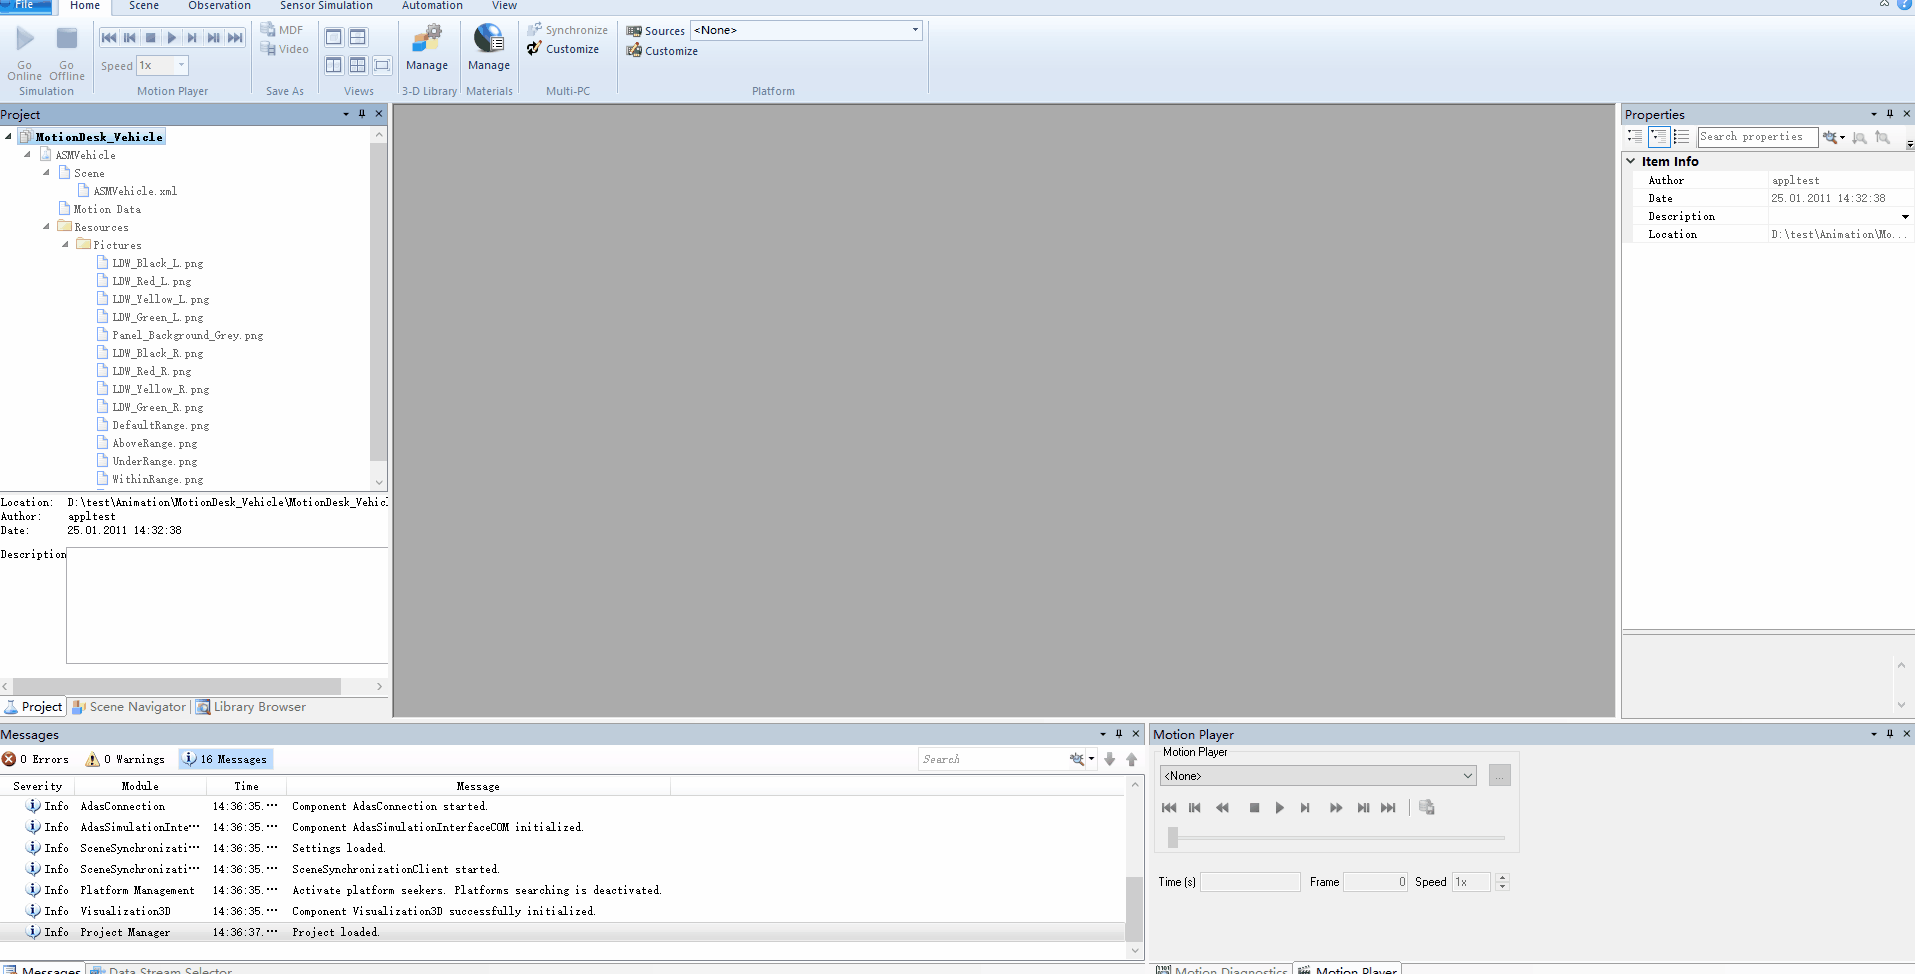Open Manage 3-D Library
The width and height of the screenshot is (1915, 974).
click(427, 48)
